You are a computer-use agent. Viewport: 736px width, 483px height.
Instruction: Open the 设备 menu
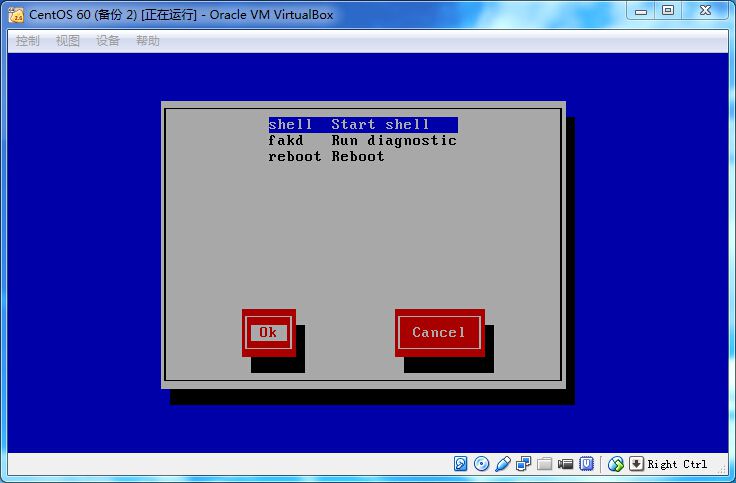point(108,41)
